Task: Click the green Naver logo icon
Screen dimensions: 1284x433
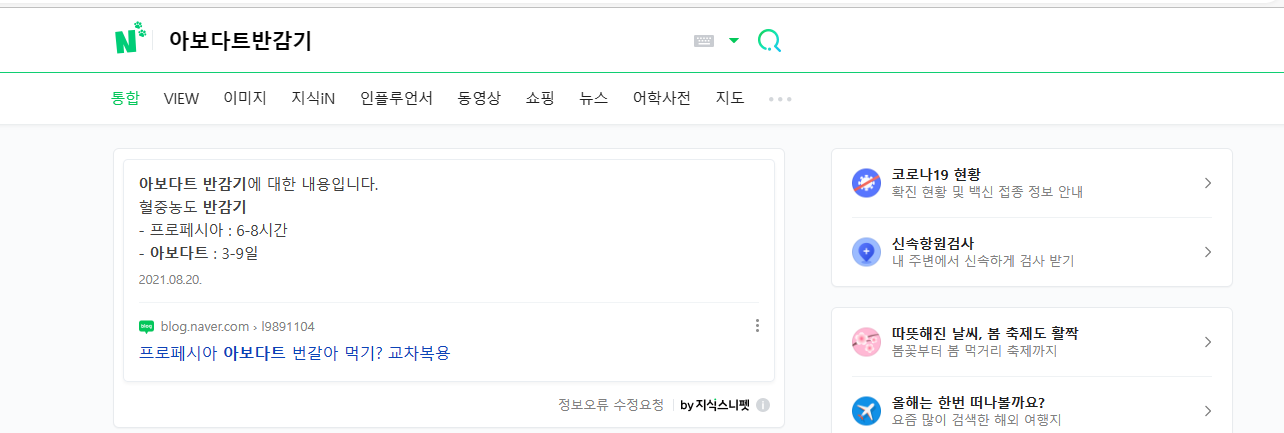Action: click(x=130, y=40)
